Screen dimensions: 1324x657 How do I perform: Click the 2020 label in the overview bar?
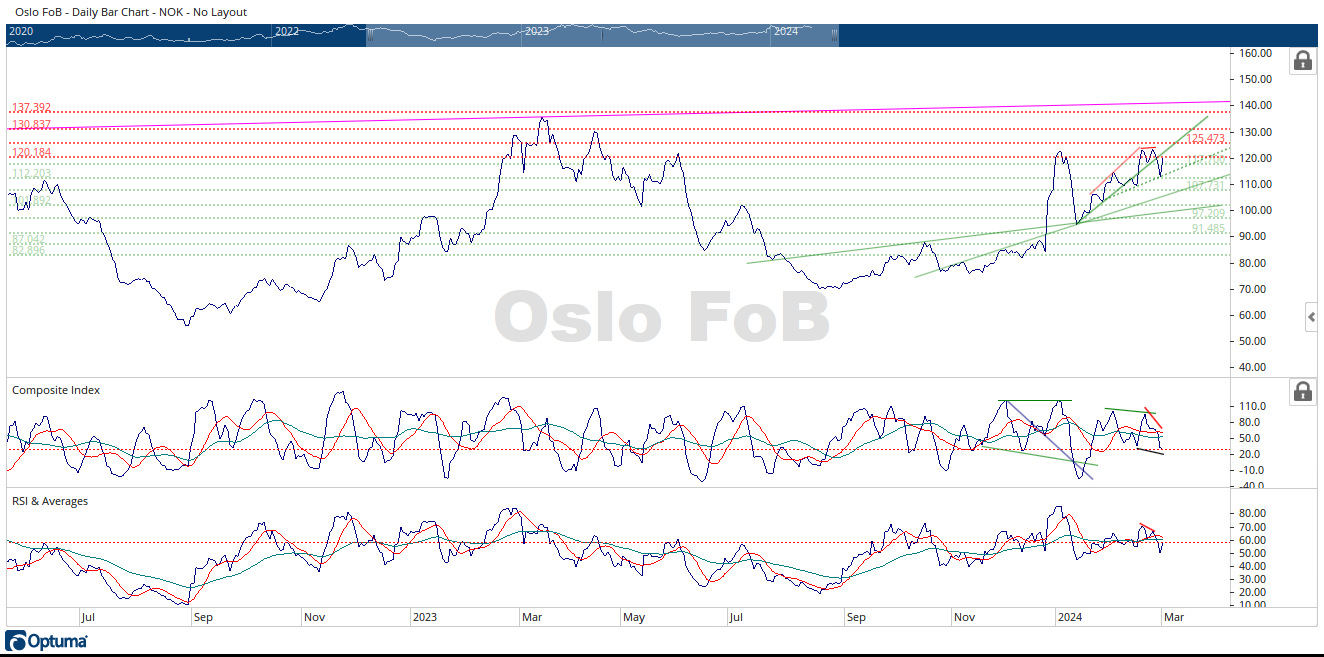(21, 32)
